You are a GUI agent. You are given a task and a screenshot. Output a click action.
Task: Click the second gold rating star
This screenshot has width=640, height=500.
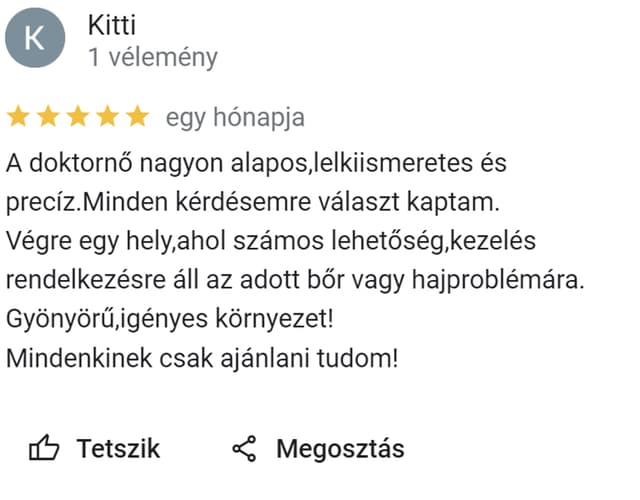tap(48, 116)
